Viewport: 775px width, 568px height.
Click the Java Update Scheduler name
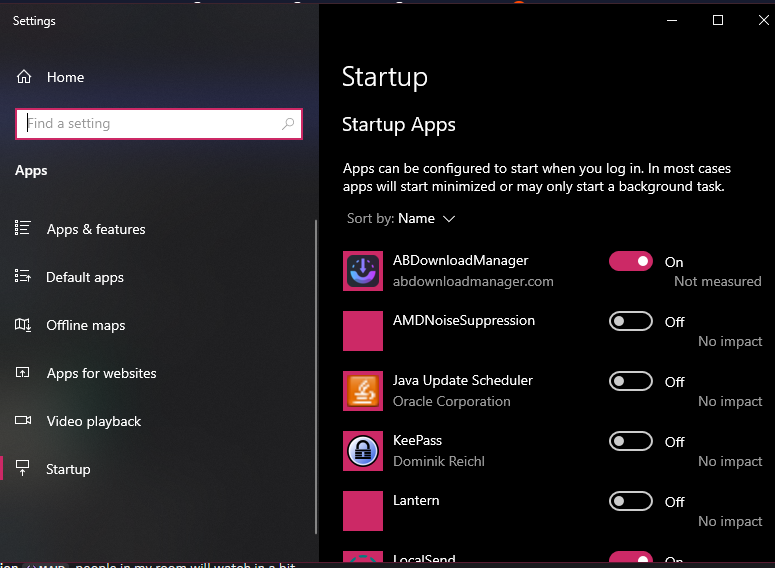(463, 380)
